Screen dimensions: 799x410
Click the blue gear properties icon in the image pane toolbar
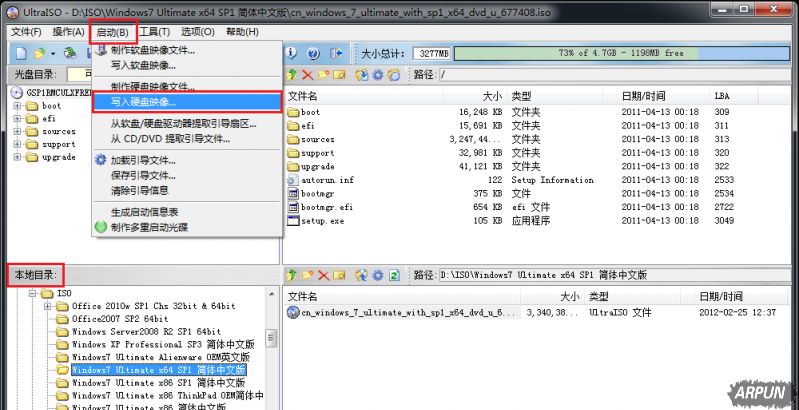378,75
